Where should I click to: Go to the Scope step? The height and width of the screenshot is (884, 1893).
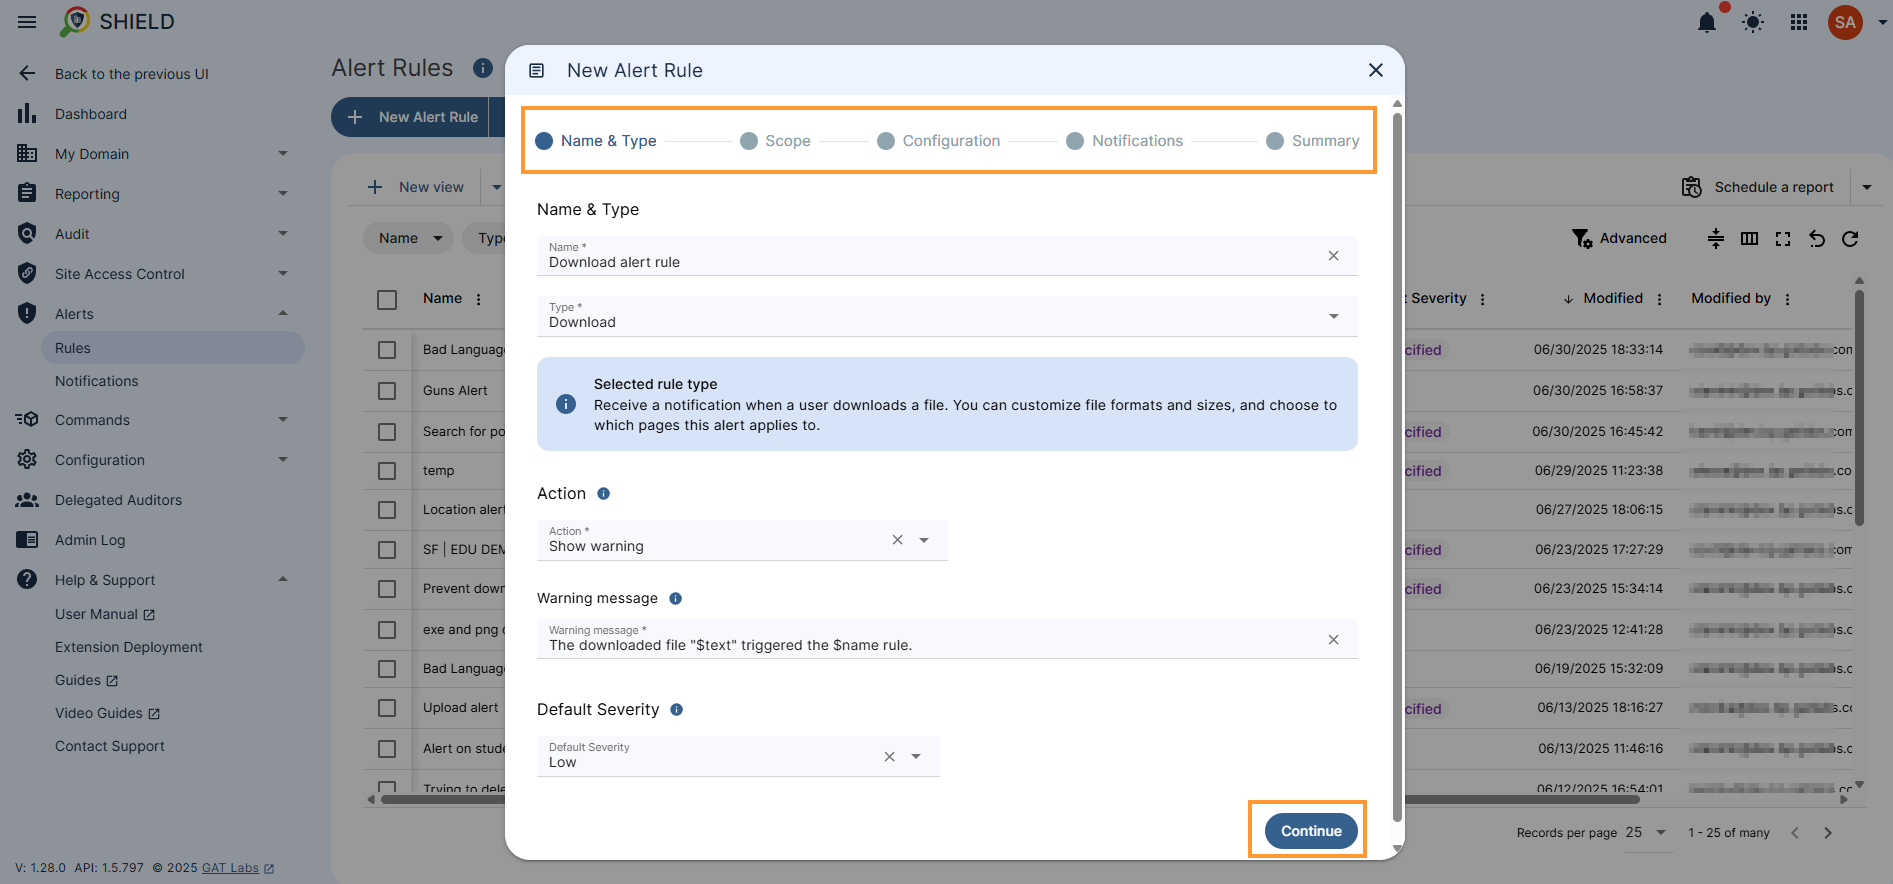(x=775, y=141)
